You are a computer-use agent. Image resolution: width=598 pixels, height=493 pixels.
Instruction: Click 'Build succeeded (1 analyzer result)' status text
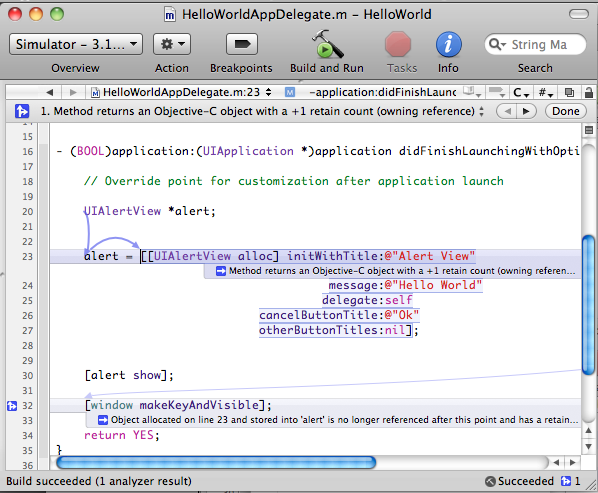point(99,481)
